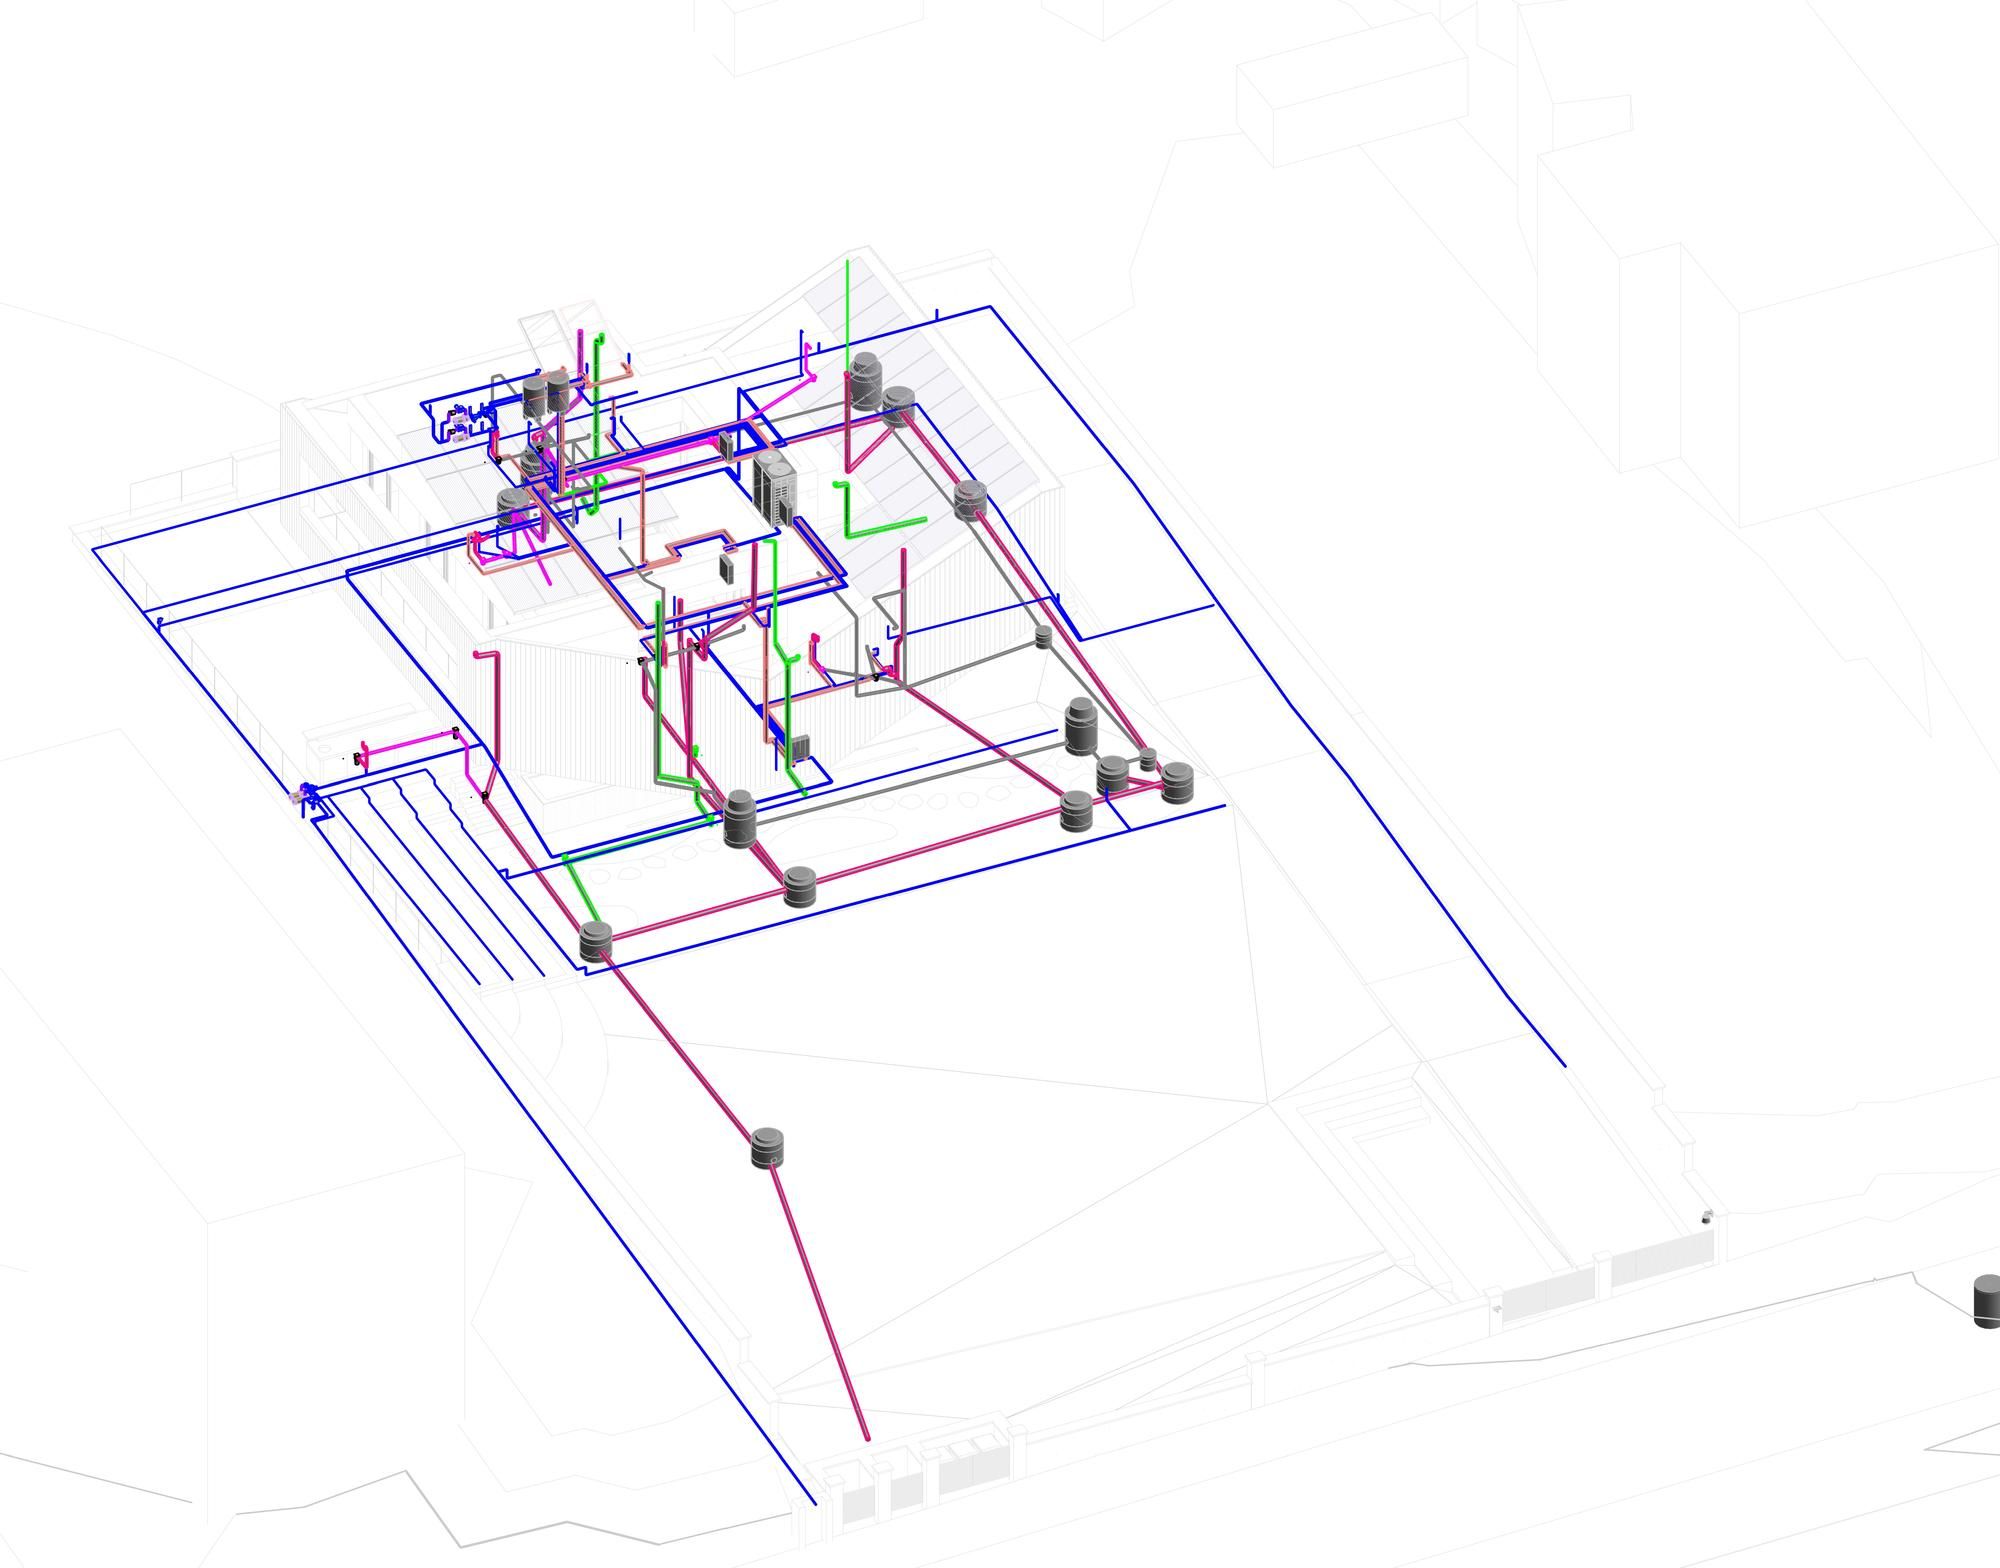Select the small object beside the right gate
The height and width of the screenshot is (1568, 2000).
click(1707, 1216)
